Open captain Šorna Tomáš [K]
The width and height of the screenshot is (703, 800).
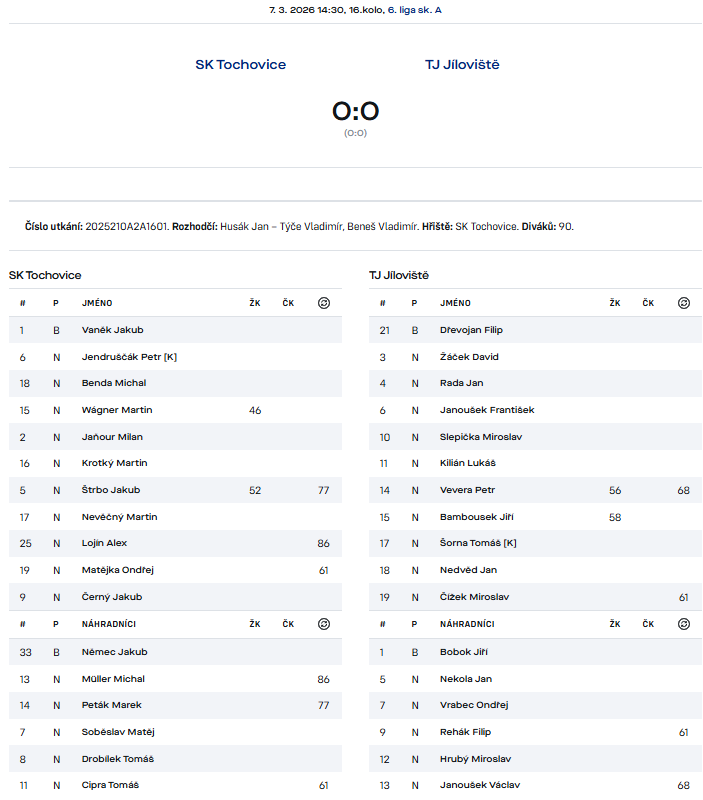[x=478, y=543]
